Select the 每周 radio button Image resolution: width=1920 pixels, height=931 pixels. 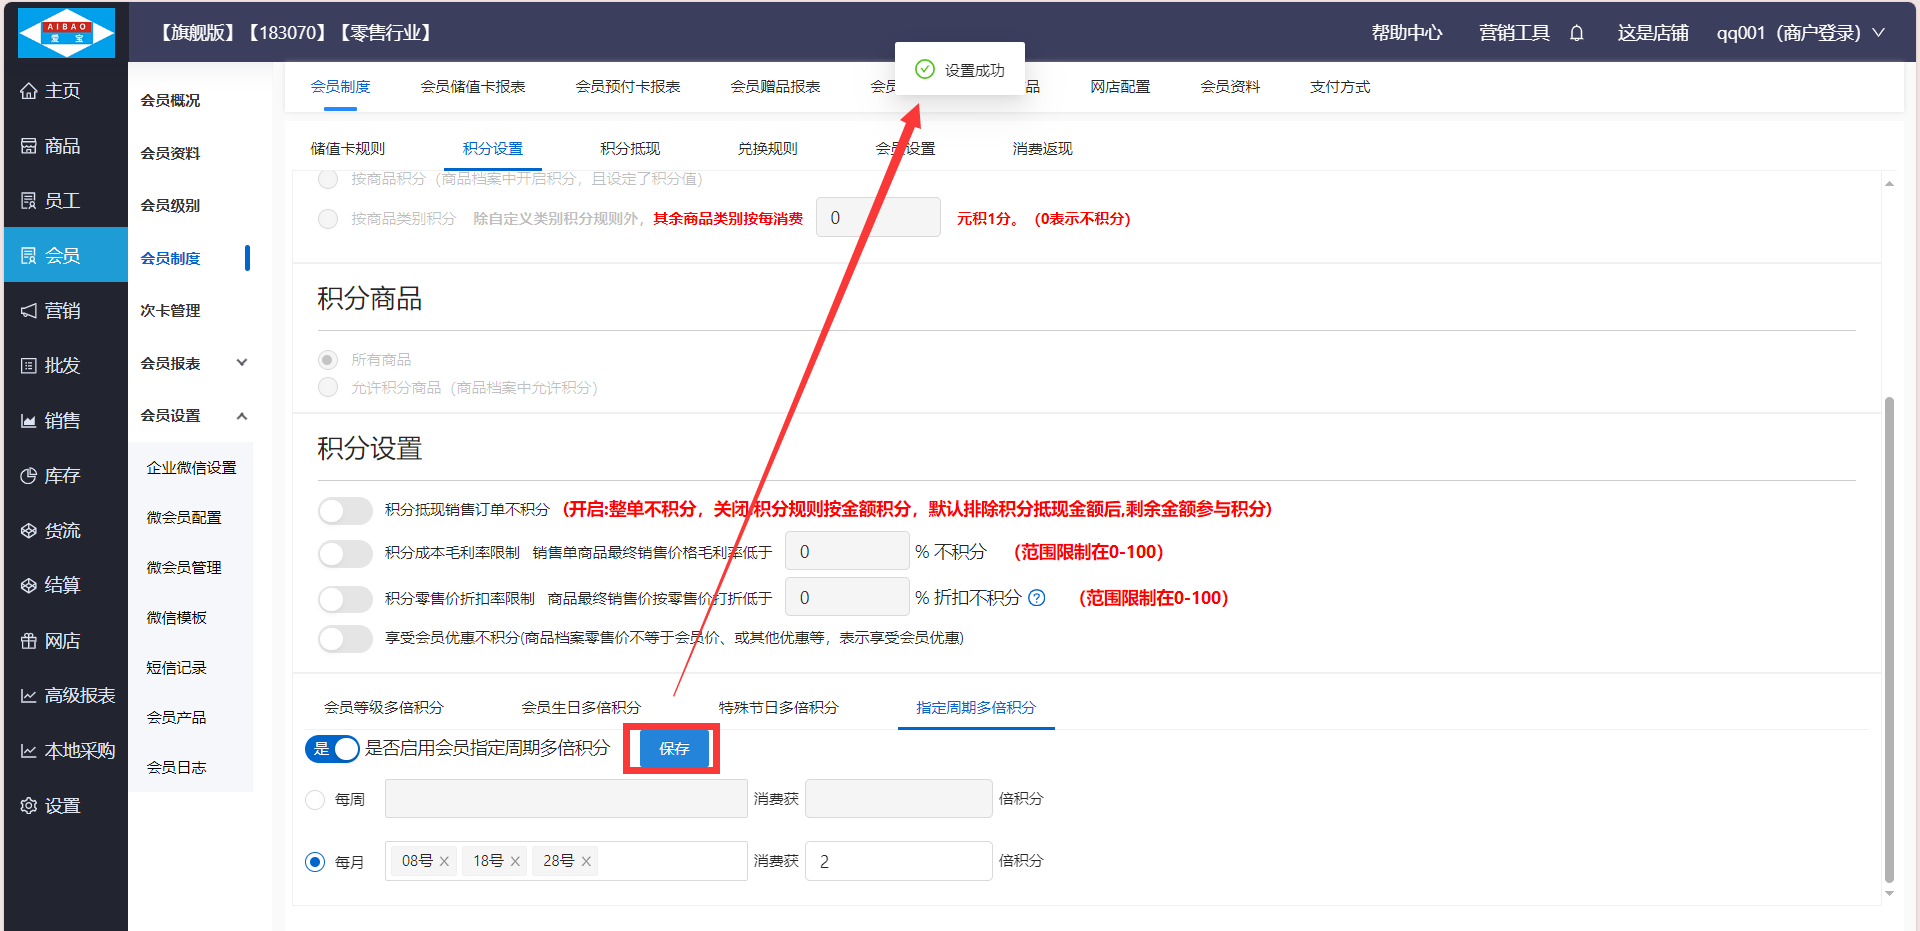(x=315, y=800)
